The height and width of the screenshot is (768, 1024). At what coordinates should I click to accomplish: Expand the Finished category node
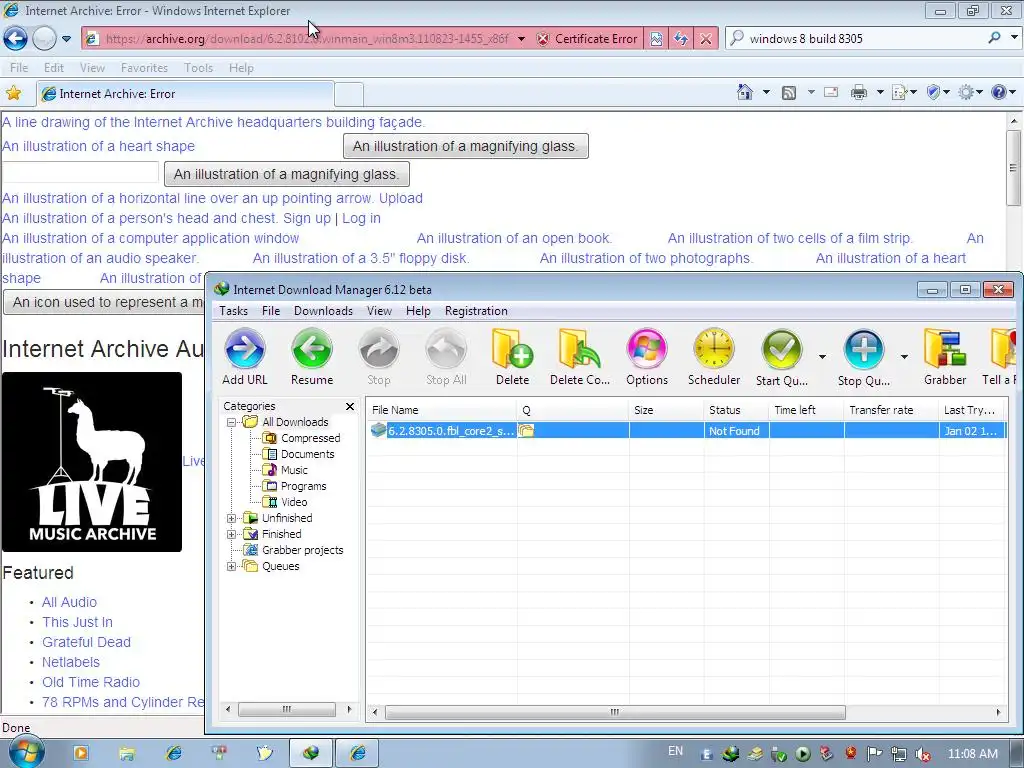coord(231,534)
